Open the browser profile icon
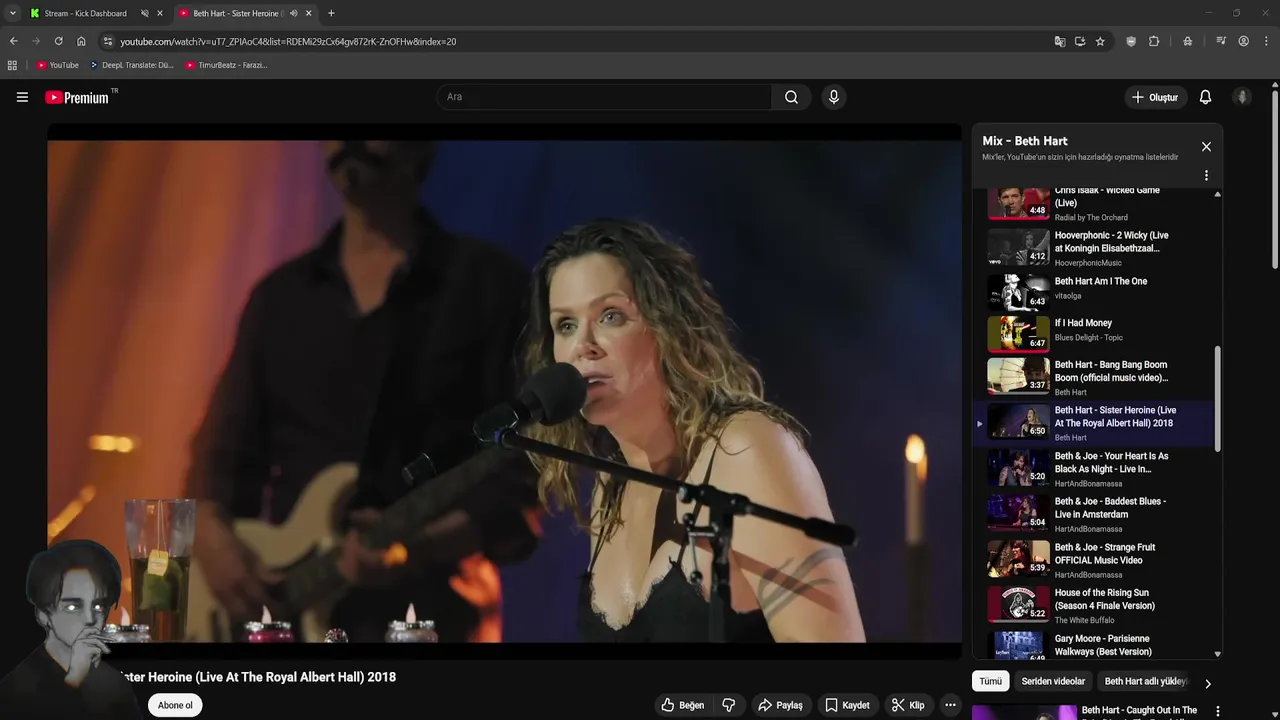 pyautogui.click(x=1243, y=41)
